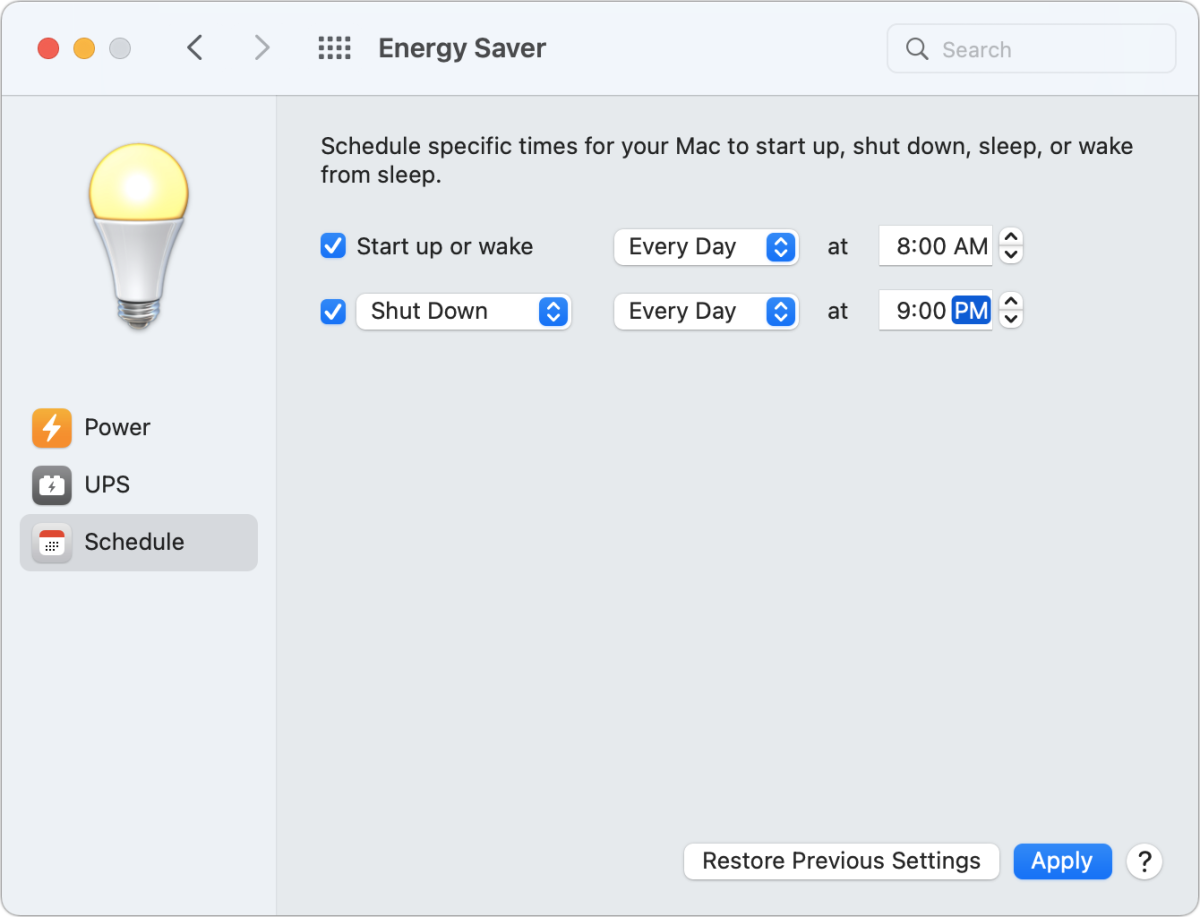Click the search magnifying glass icon
The width and height of the screenshot is (1200, 917).
point(916,48)
